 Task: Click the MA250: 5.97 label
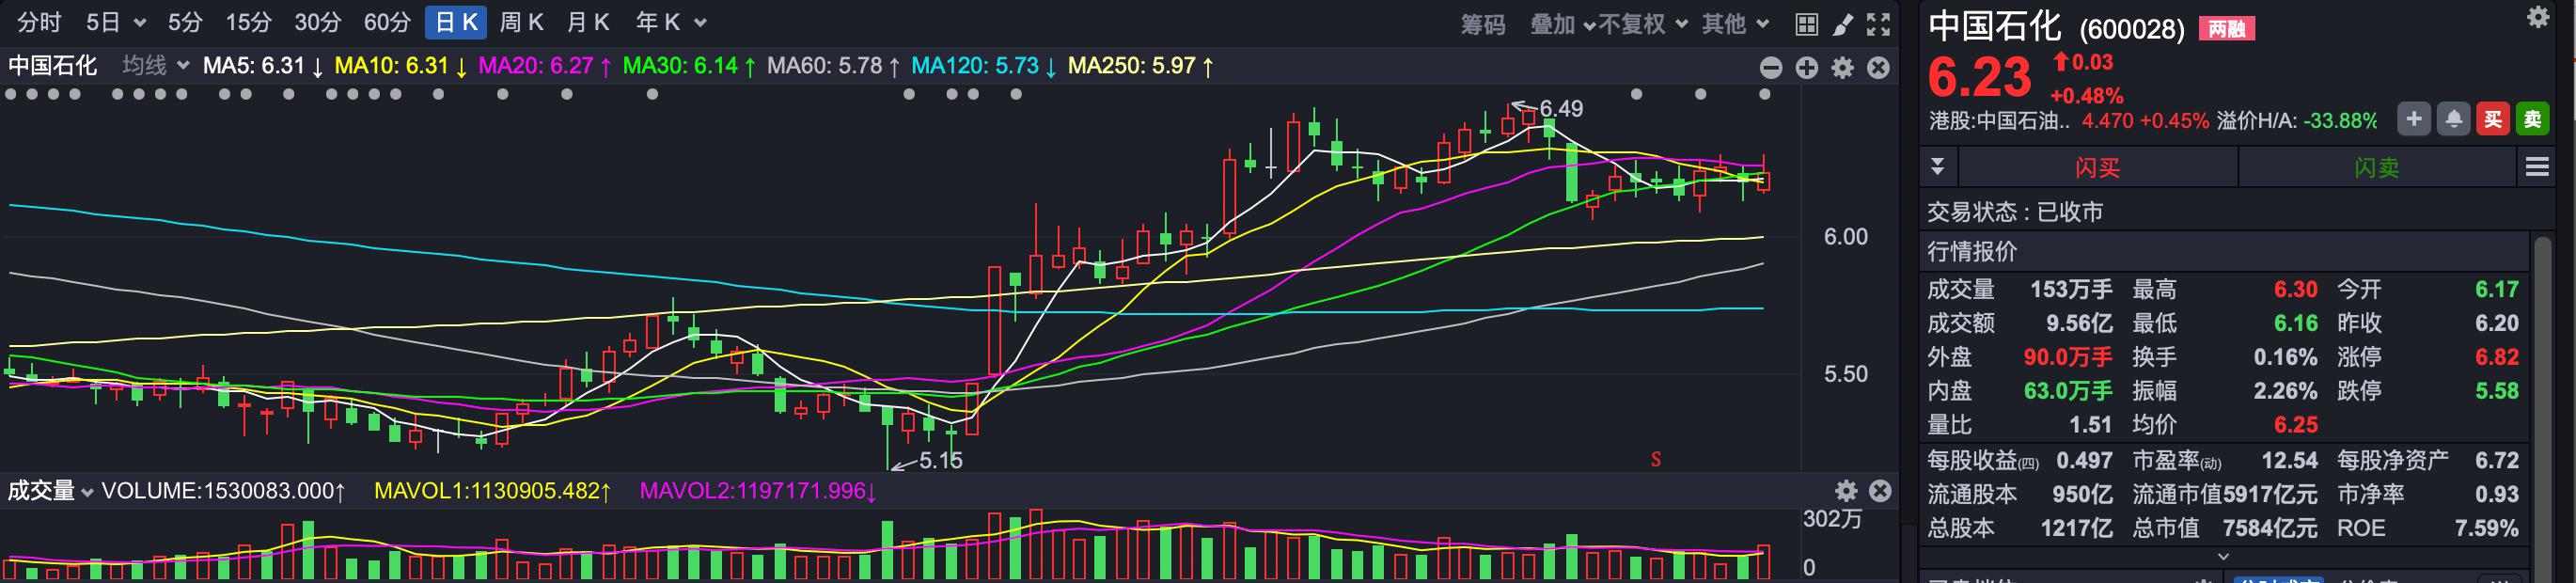(x=1141, y=66)
